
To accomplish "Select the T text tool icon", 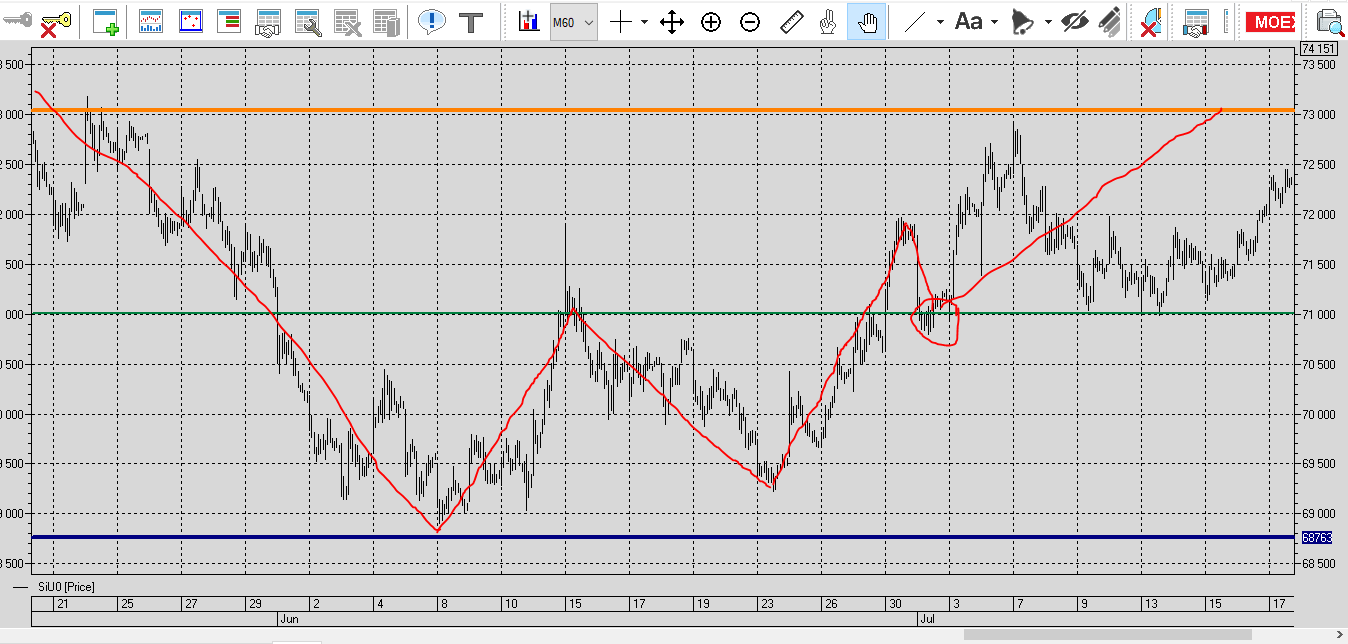I will coord(471,22).
